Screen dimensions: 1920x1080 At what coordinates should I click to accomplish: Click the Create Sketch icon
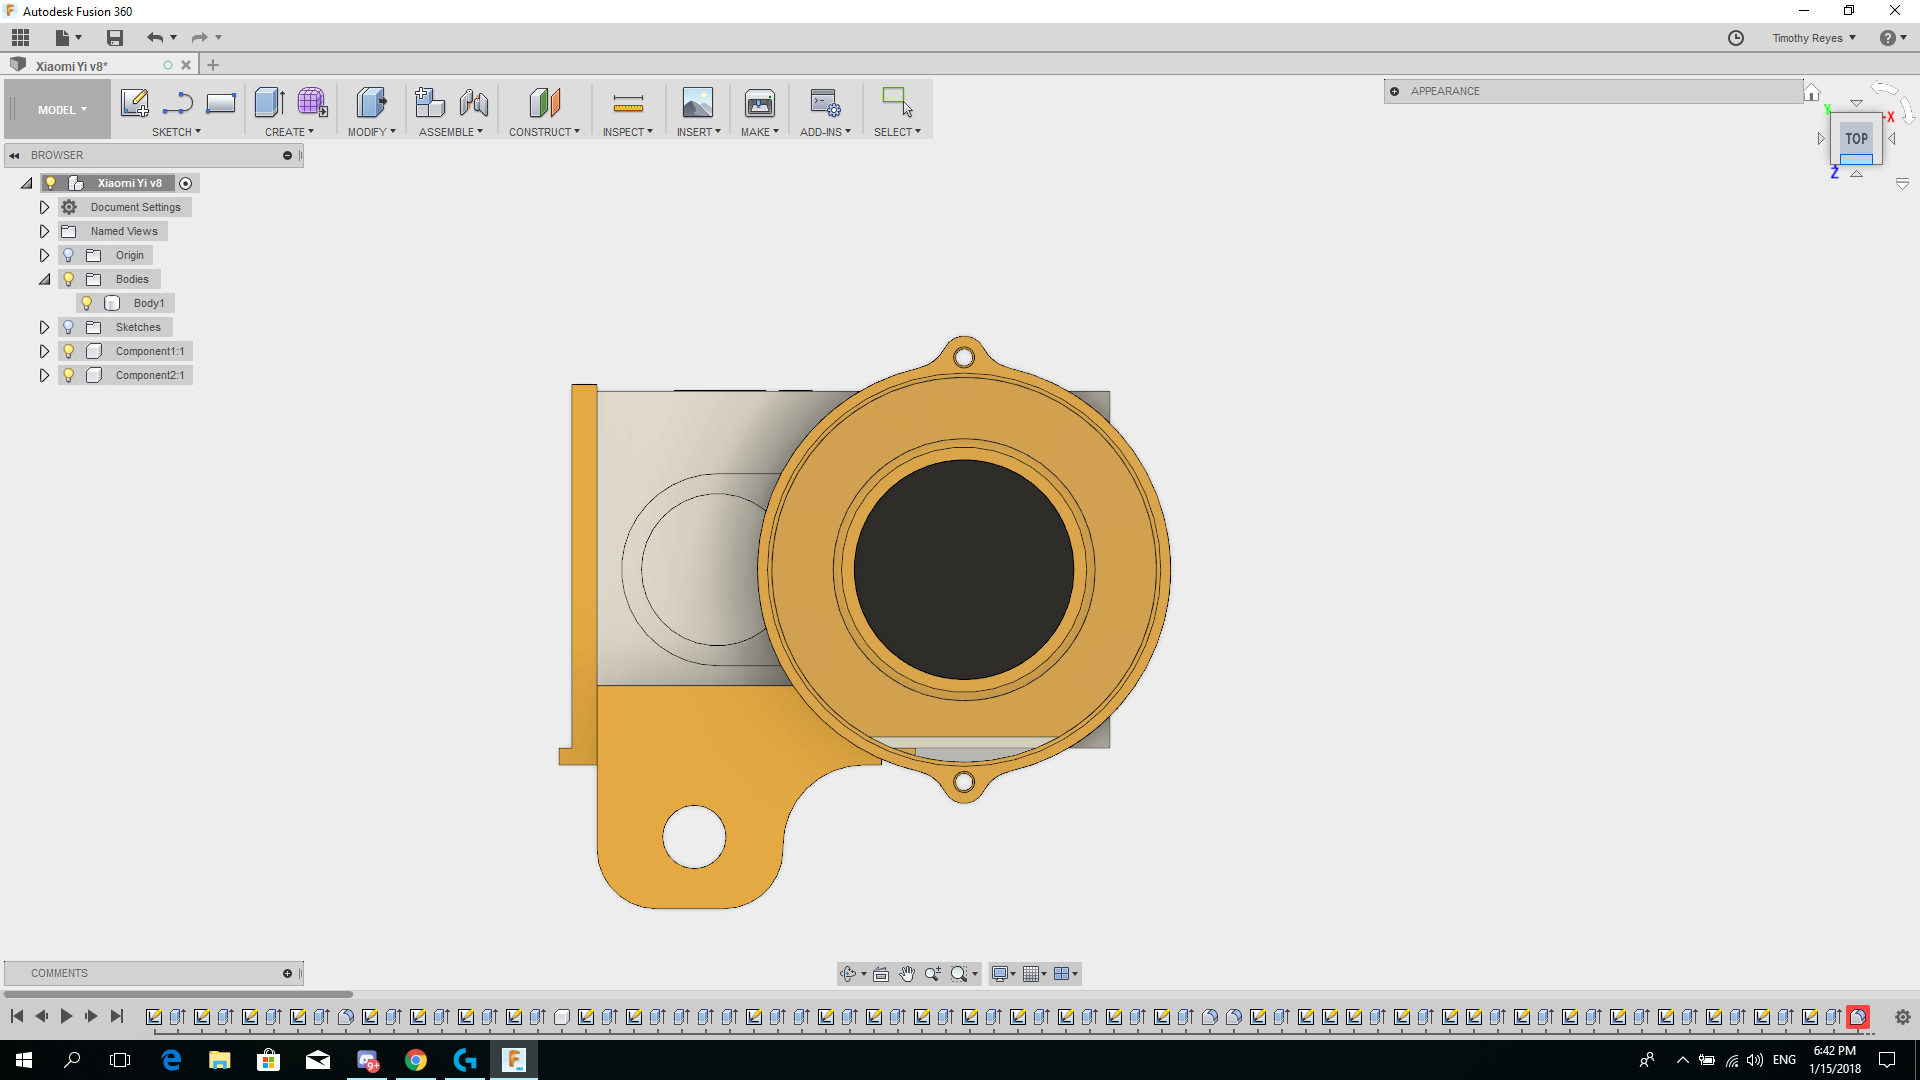coord(134,102)
